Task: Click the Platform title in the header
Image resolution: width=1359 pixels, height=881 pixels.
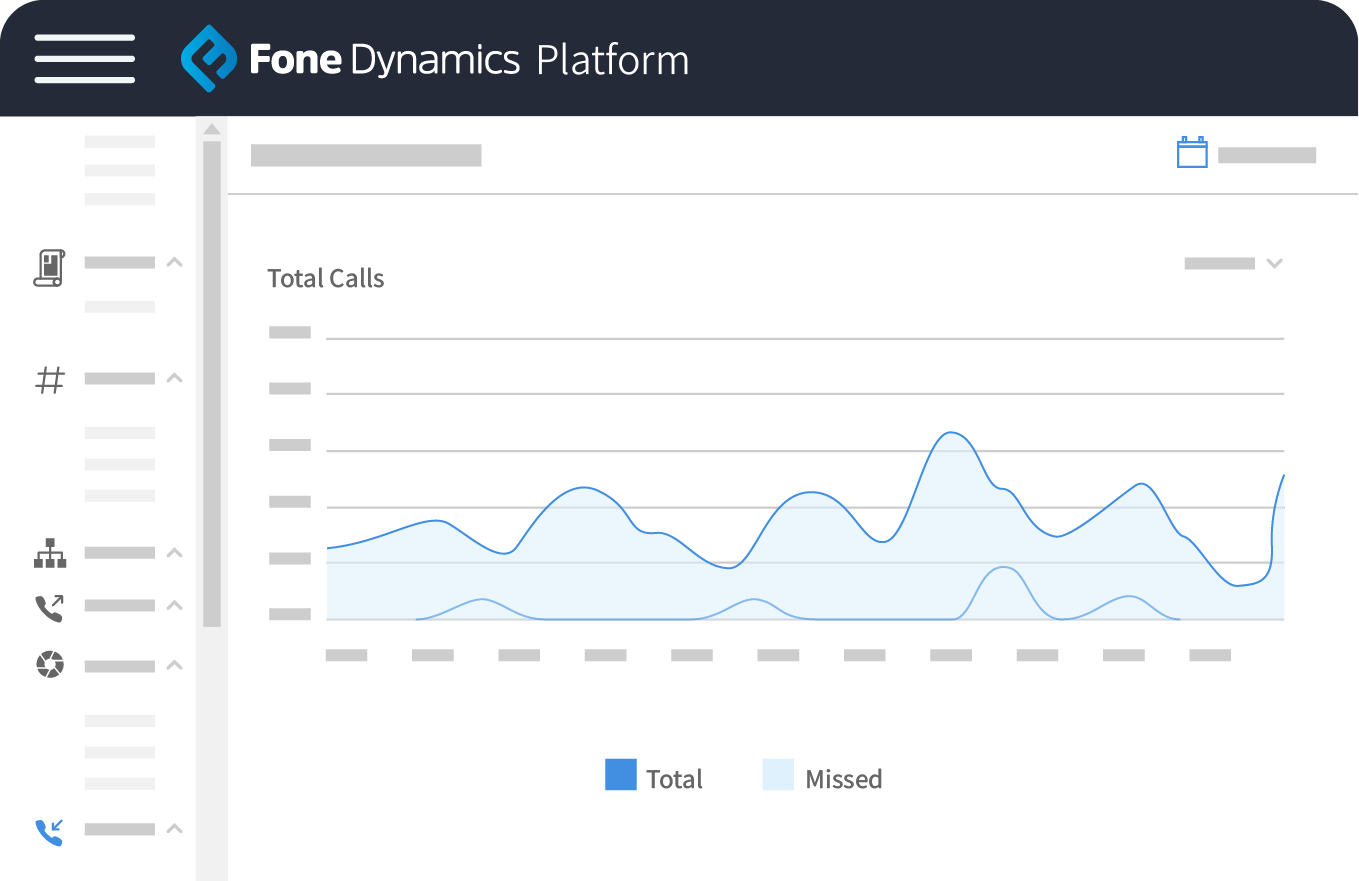Action: tap(612, 59)
